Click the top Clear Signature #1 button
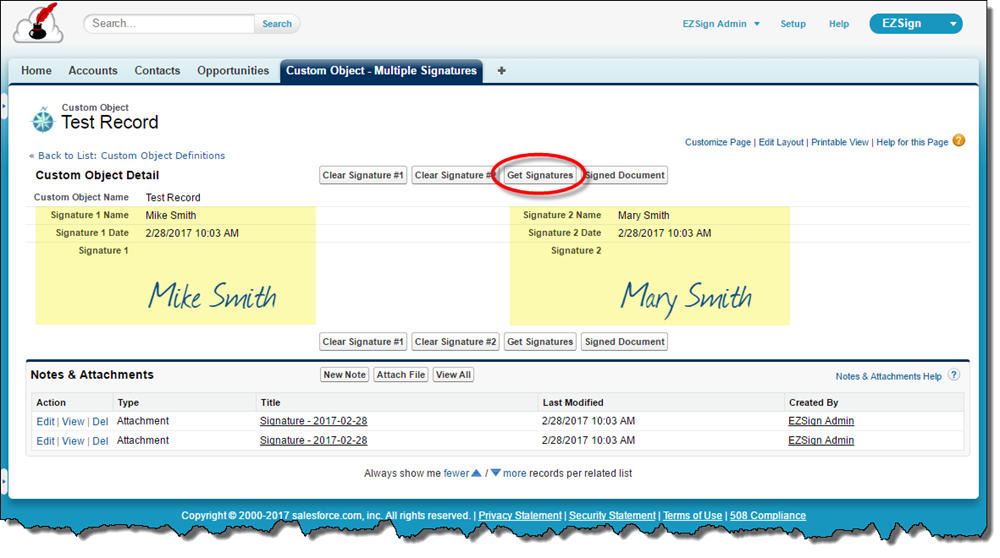1000x558 pixels. pyautogui.click(x=363, y=175)
